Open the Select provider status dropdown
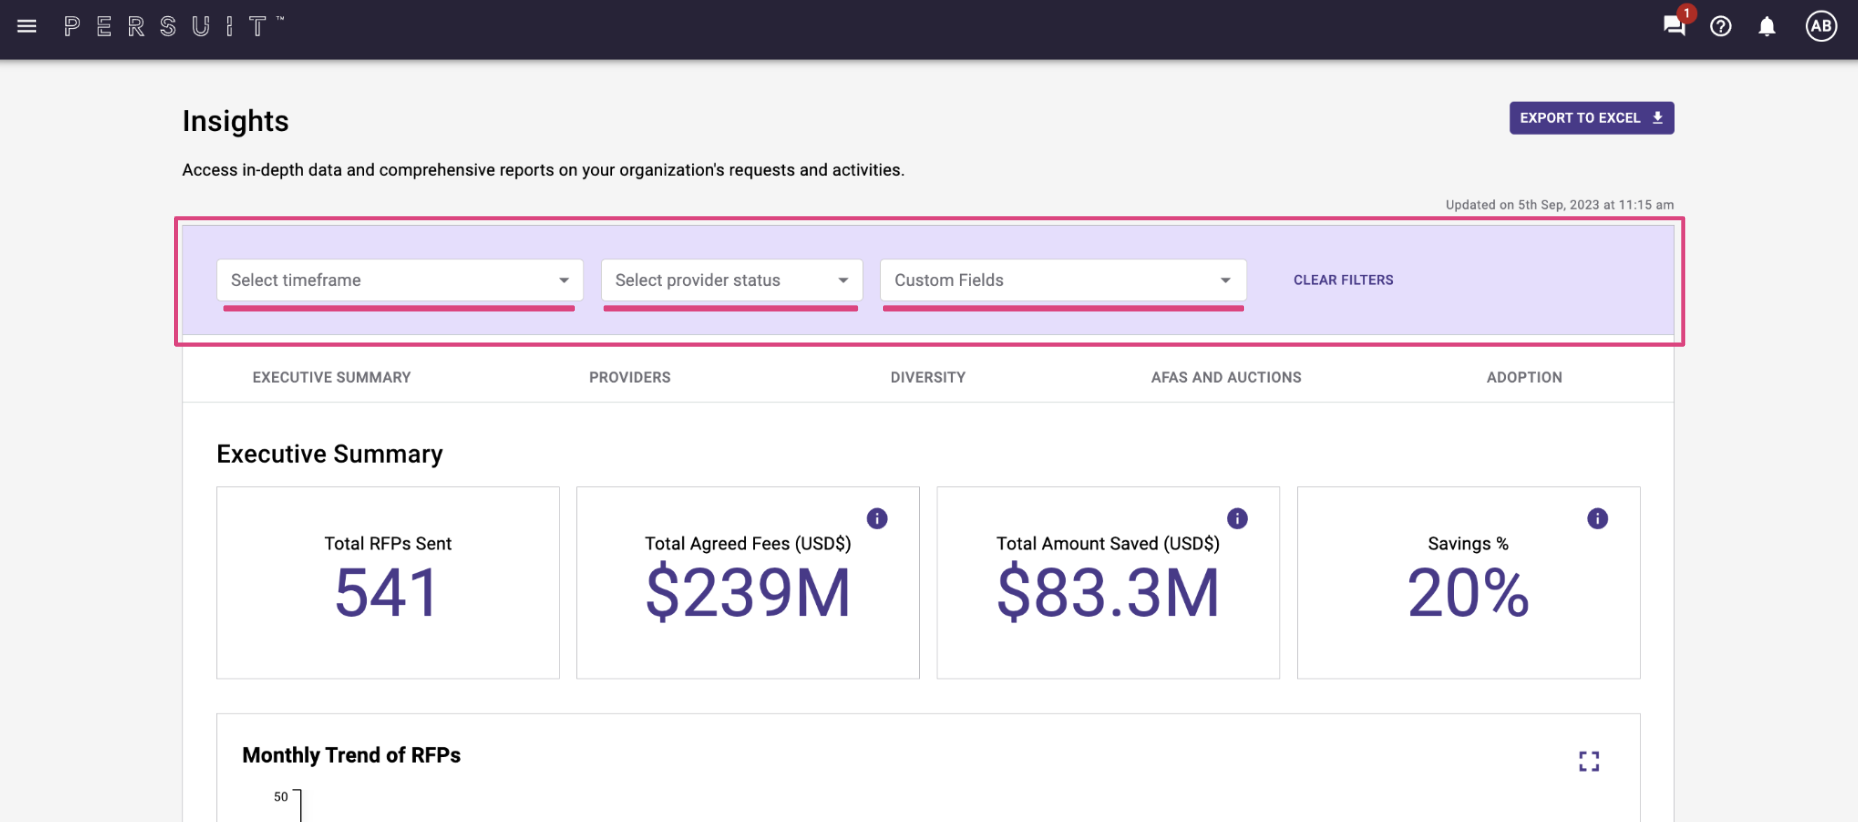 click(x=731, y=280)
